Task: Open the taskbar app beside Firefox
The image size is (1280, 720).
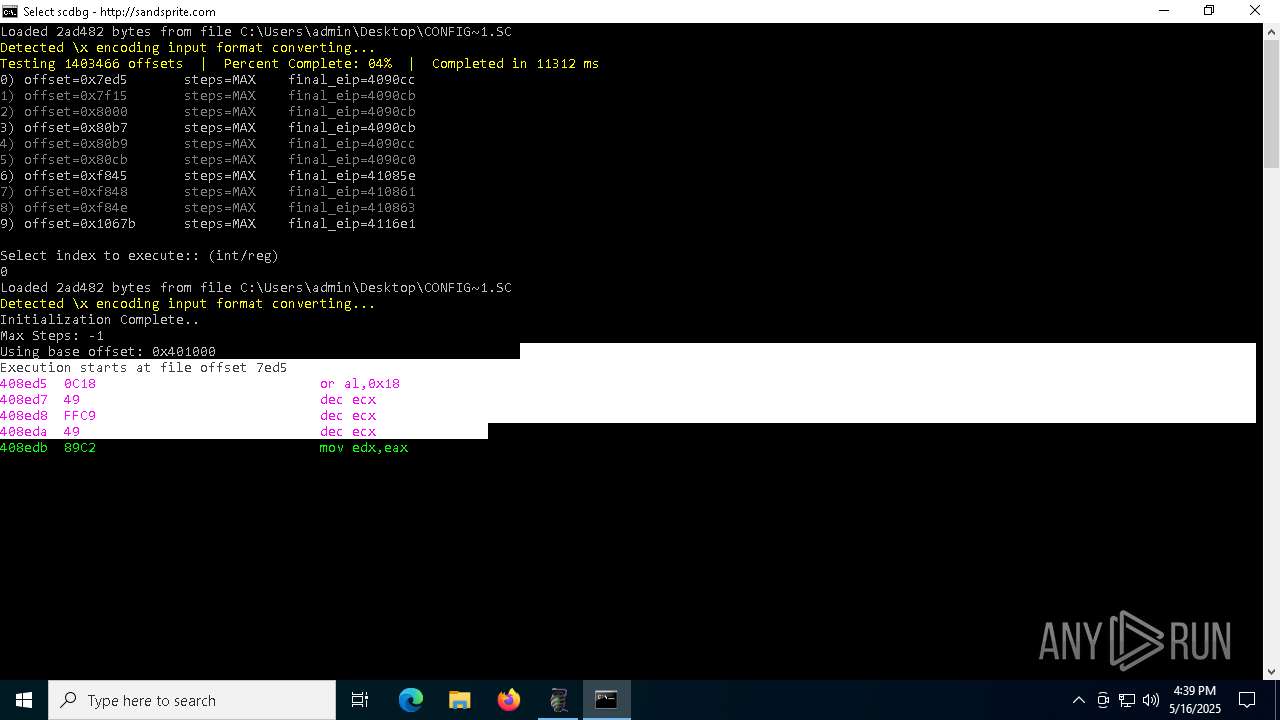Action: click(558, 700)
